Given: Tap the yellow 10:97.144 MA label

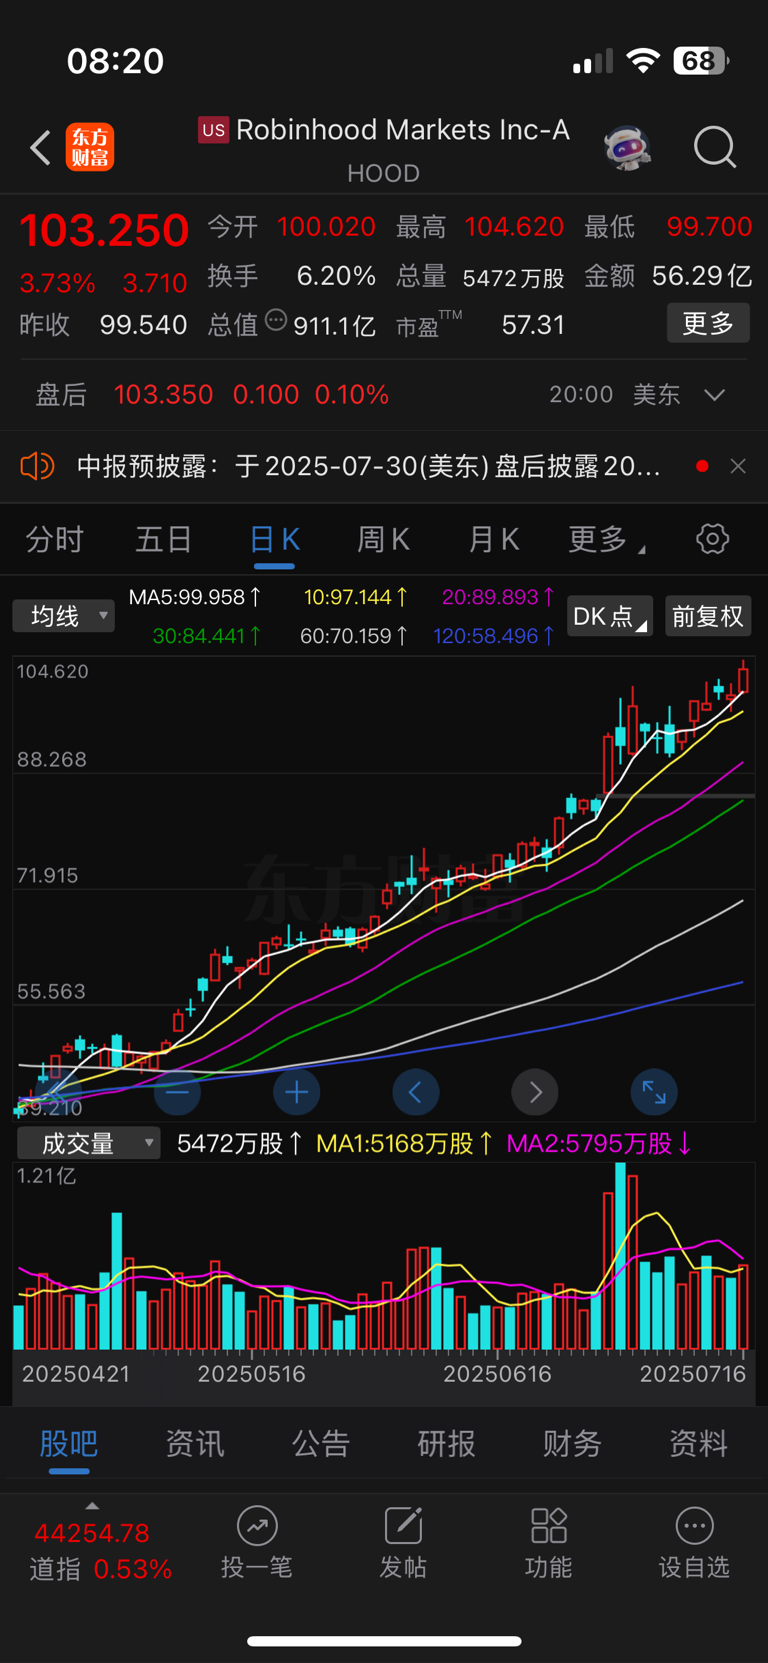Looking at the screenshot, I should 355,597.
